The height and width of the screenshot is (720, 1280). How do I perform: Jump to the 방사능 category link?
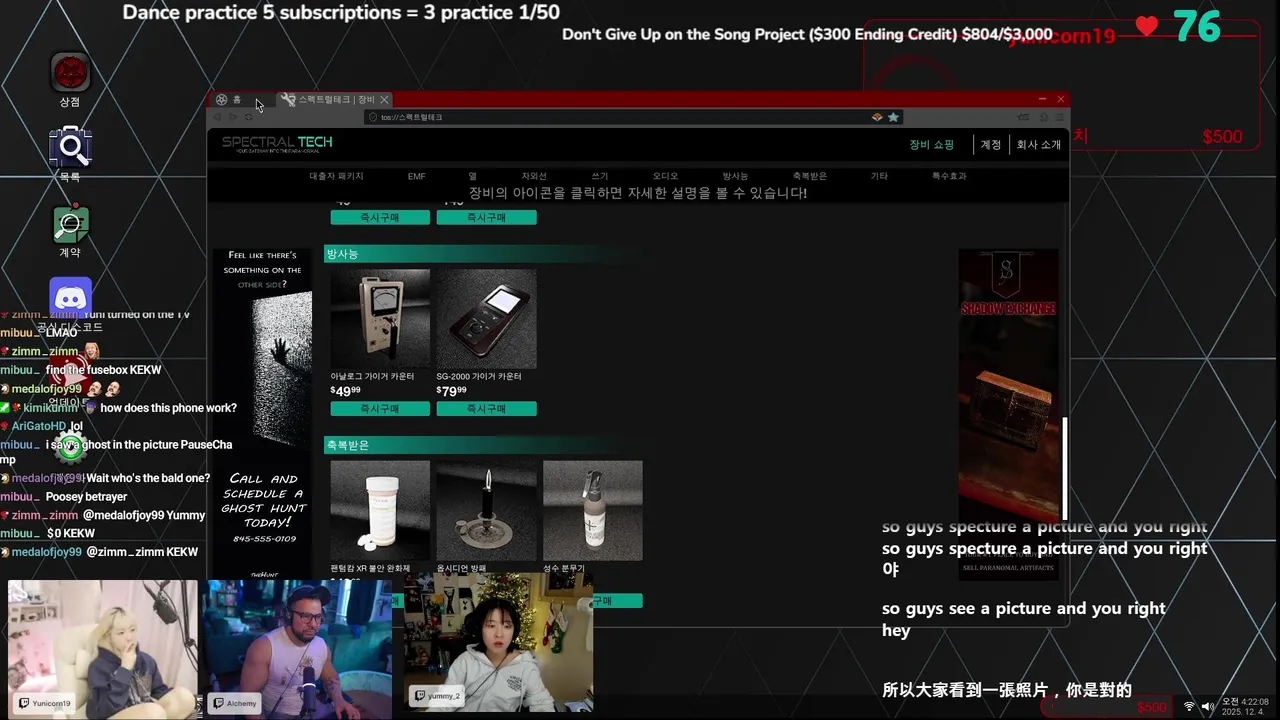pyautogui.click(x=735, y=176)
